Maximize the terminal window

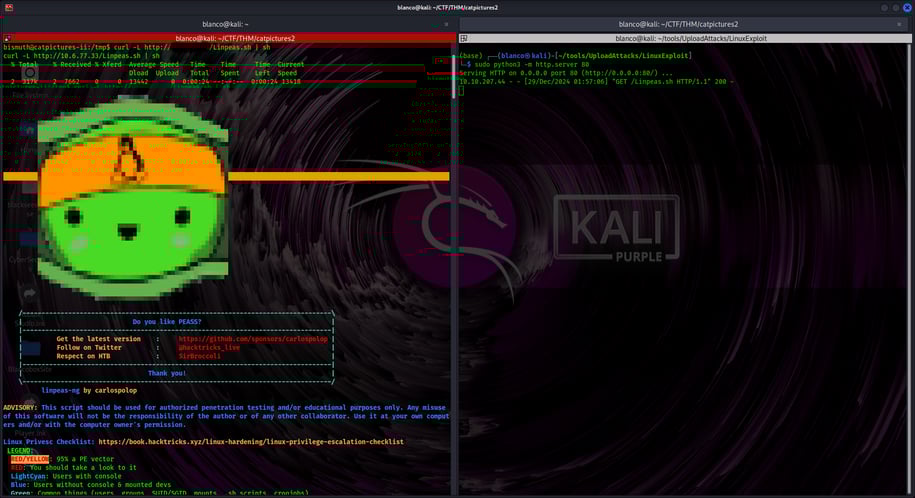896,8
